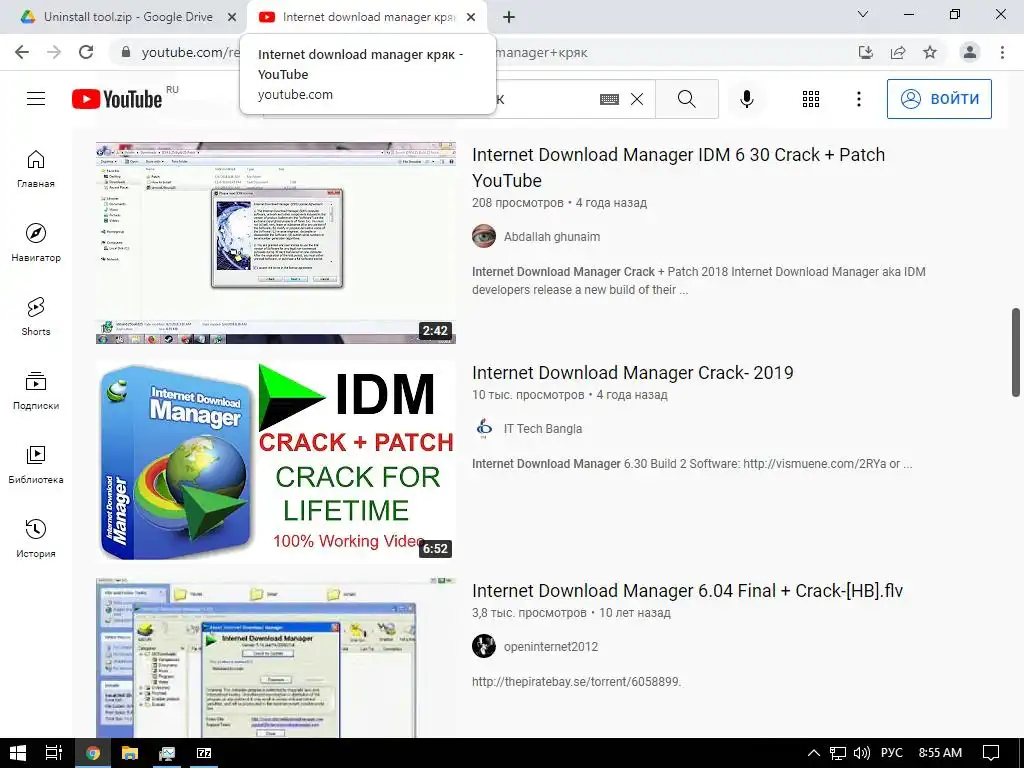Show hidden system tray icons

[814, 753]
